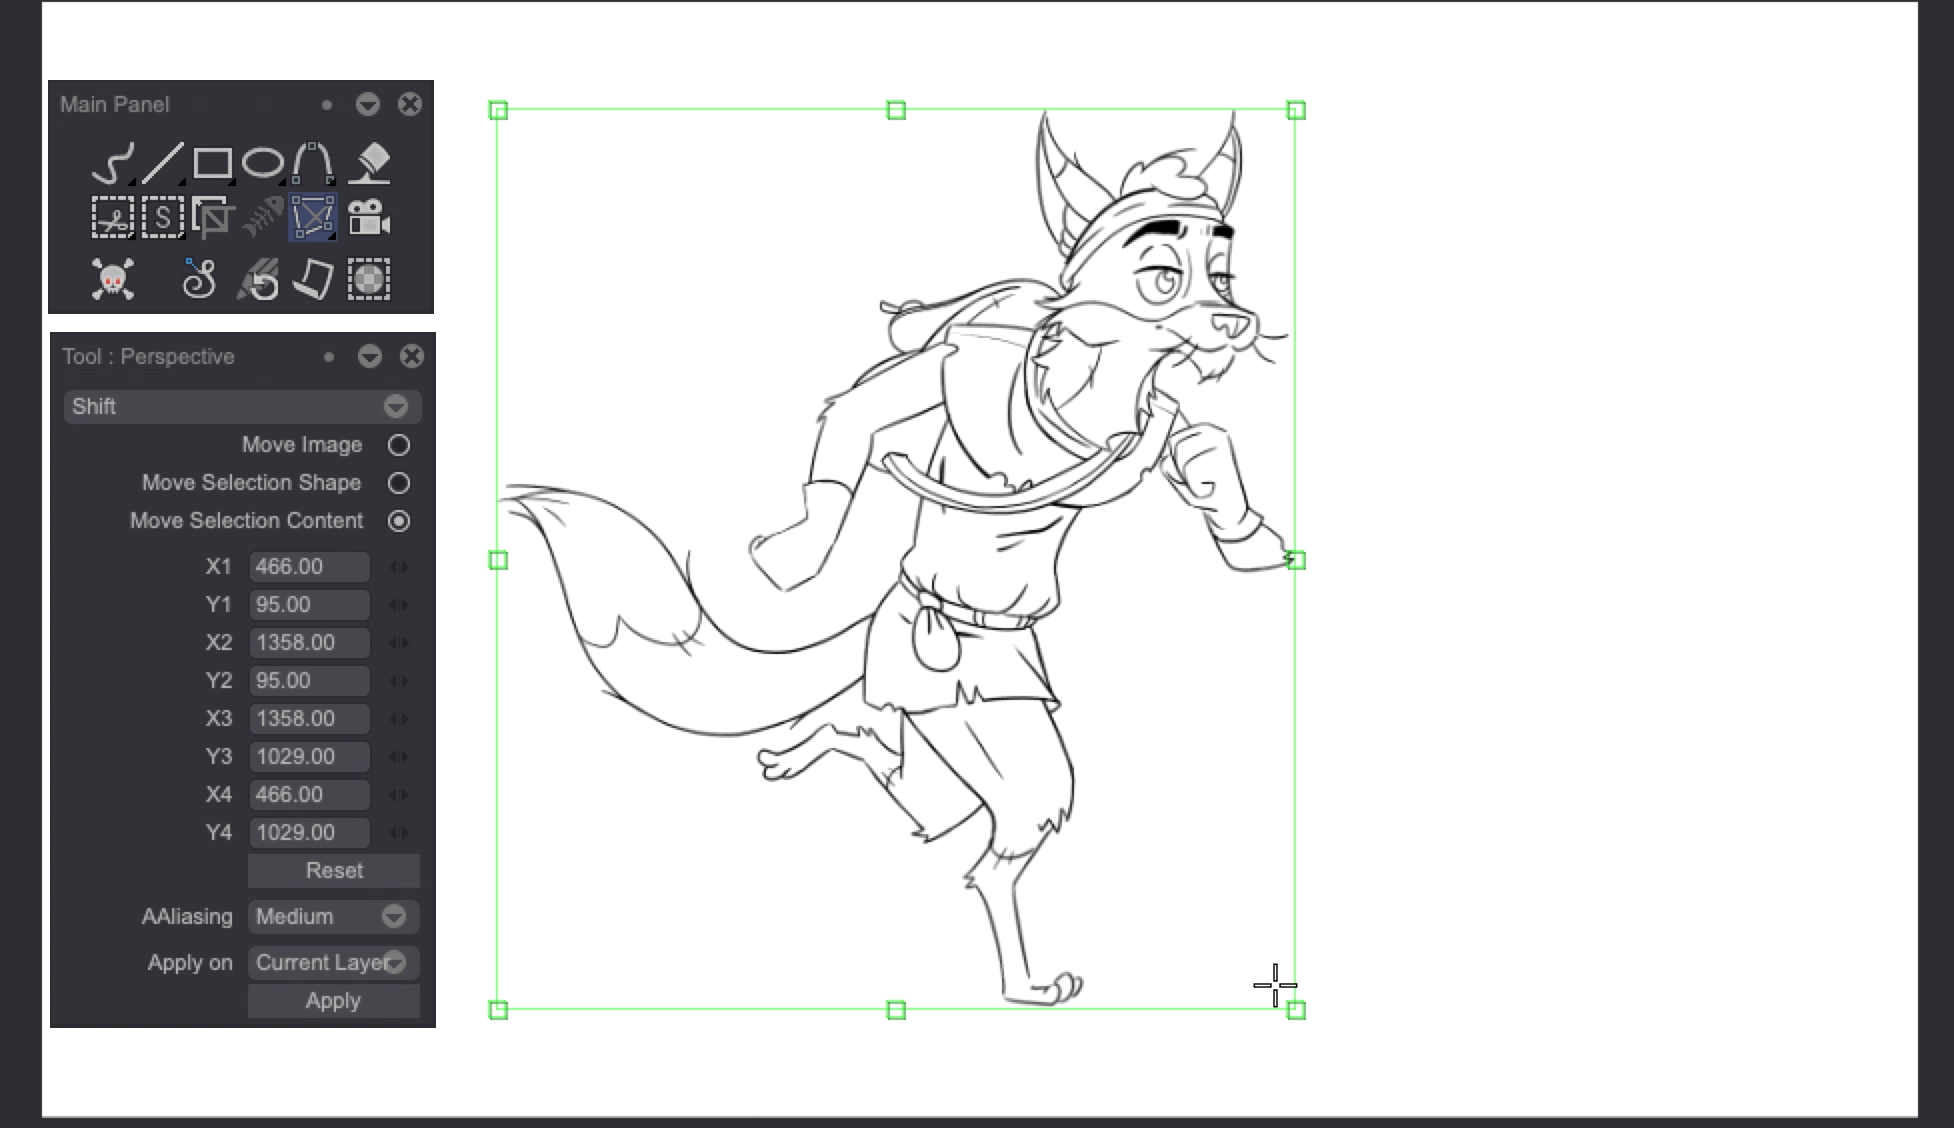The width and height of the screenshot is (1954, 1128).
Task: Choose Move Selection Content mode
Action: pos(399,521)
